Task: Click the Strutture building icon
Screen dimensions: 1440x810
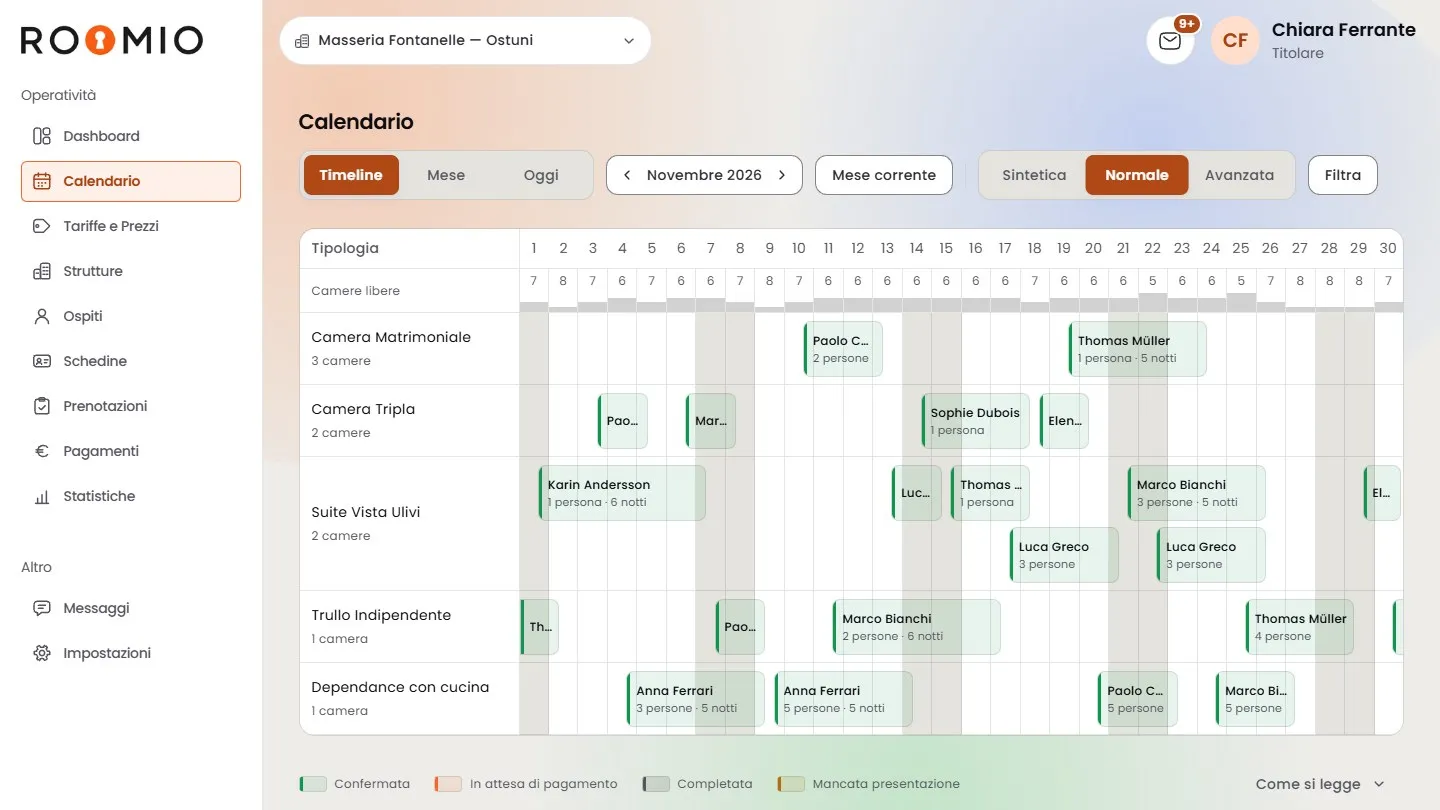Action: (x=42, y=271)
